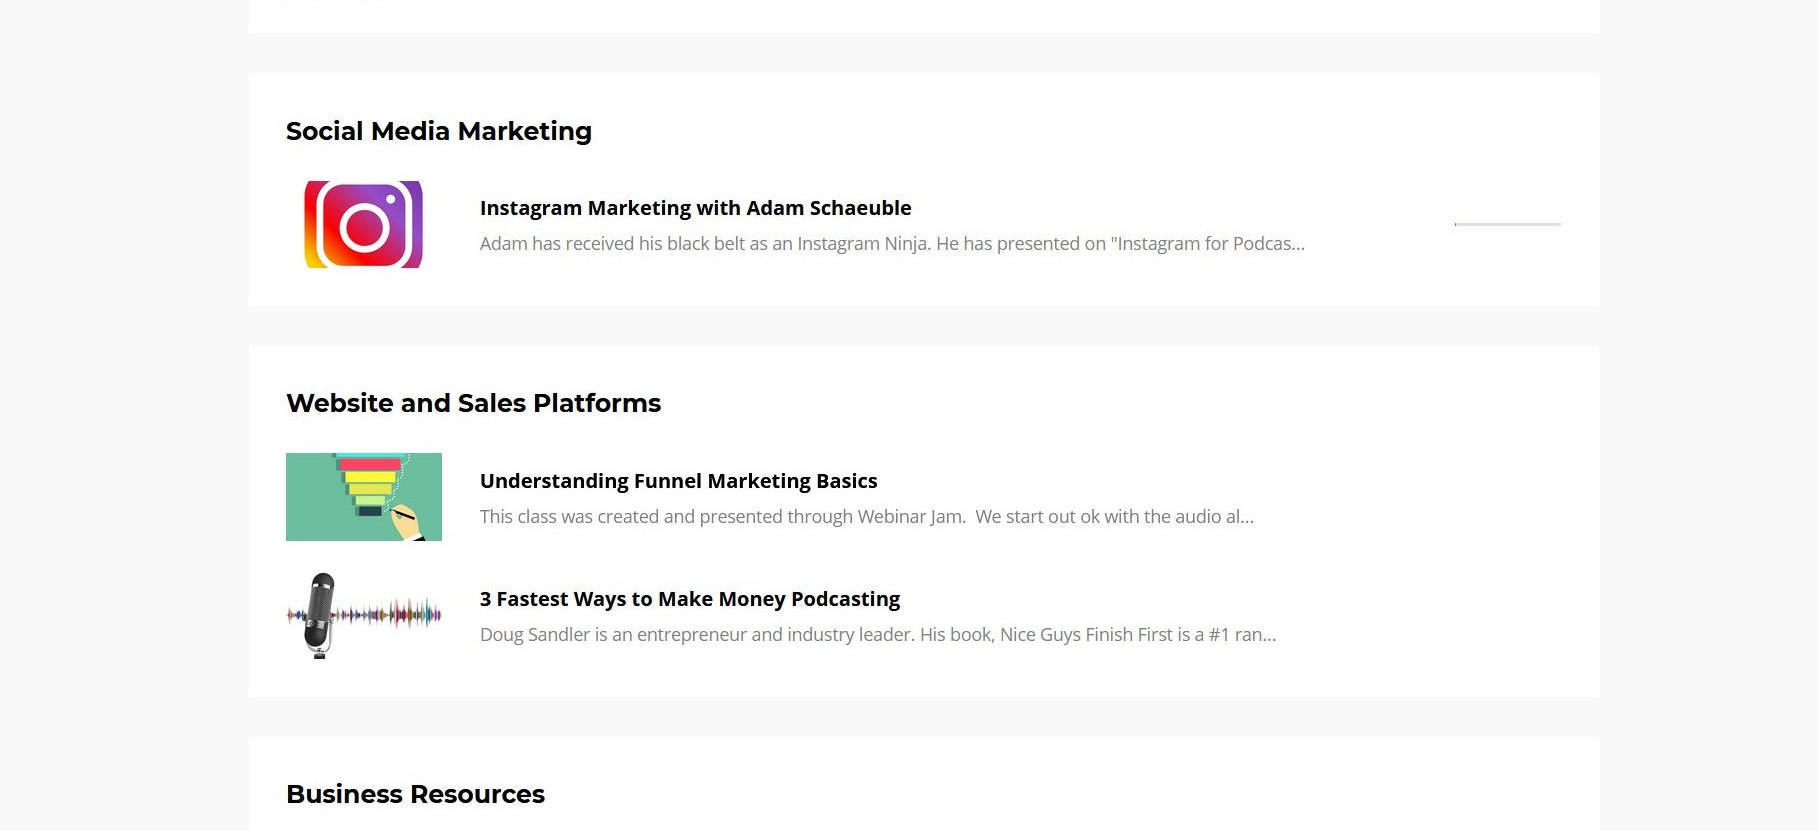
Task: Select the Business Resources section heading
Action: (x=415, y=794)
